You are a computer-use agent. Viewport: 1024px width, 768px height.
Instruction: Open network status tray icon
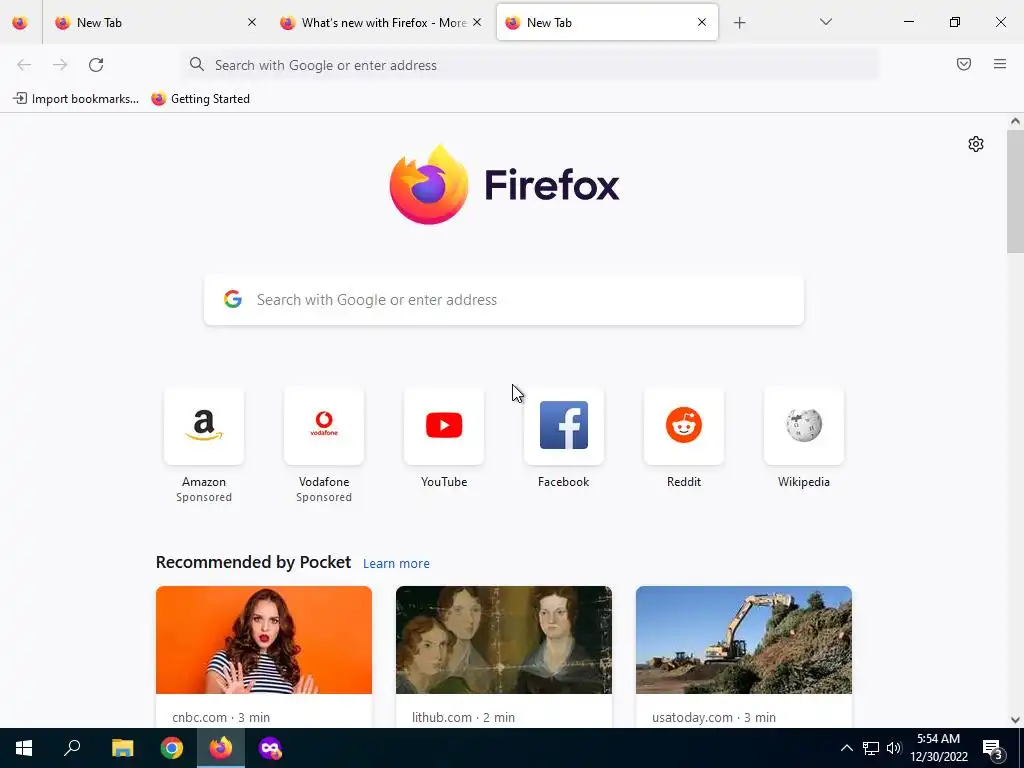tap(871, 748)
